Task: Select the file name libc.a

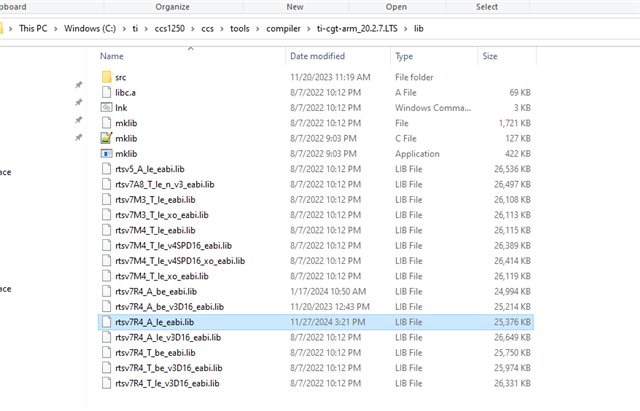Action: coord(125,92)
